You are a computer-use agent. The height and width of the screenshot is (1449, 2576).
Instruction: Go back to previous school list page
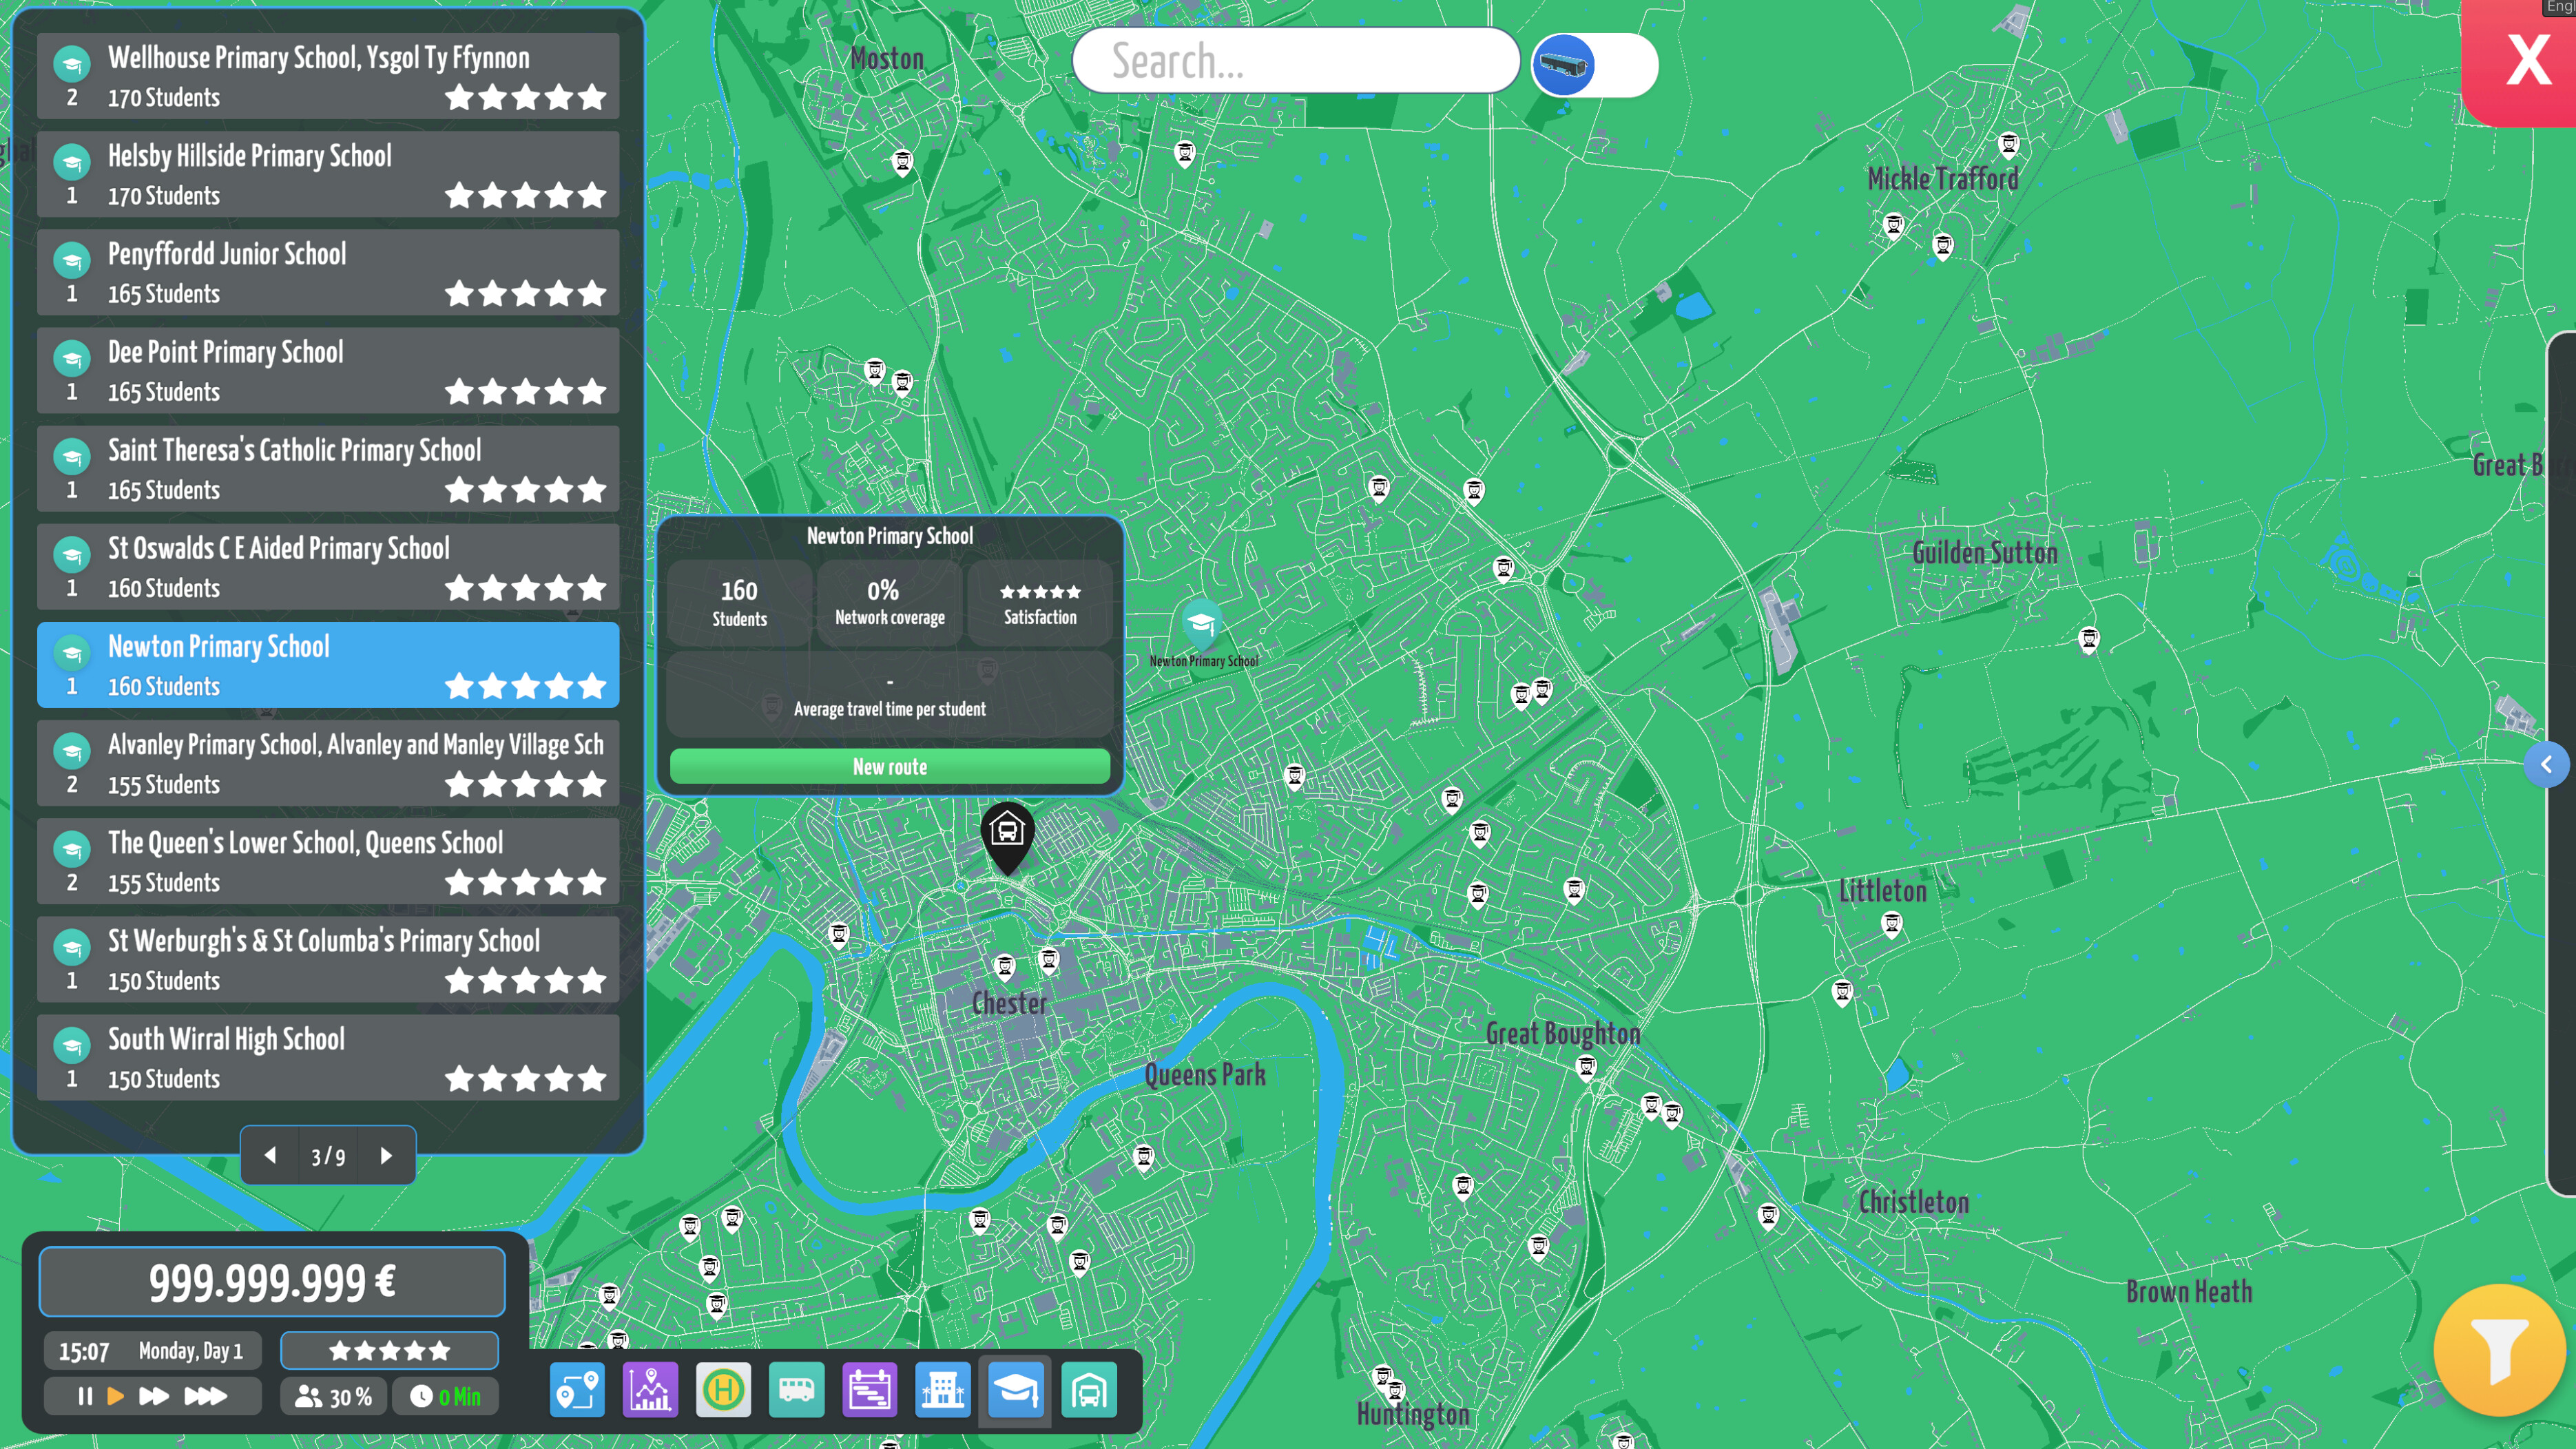point(271,1155)
